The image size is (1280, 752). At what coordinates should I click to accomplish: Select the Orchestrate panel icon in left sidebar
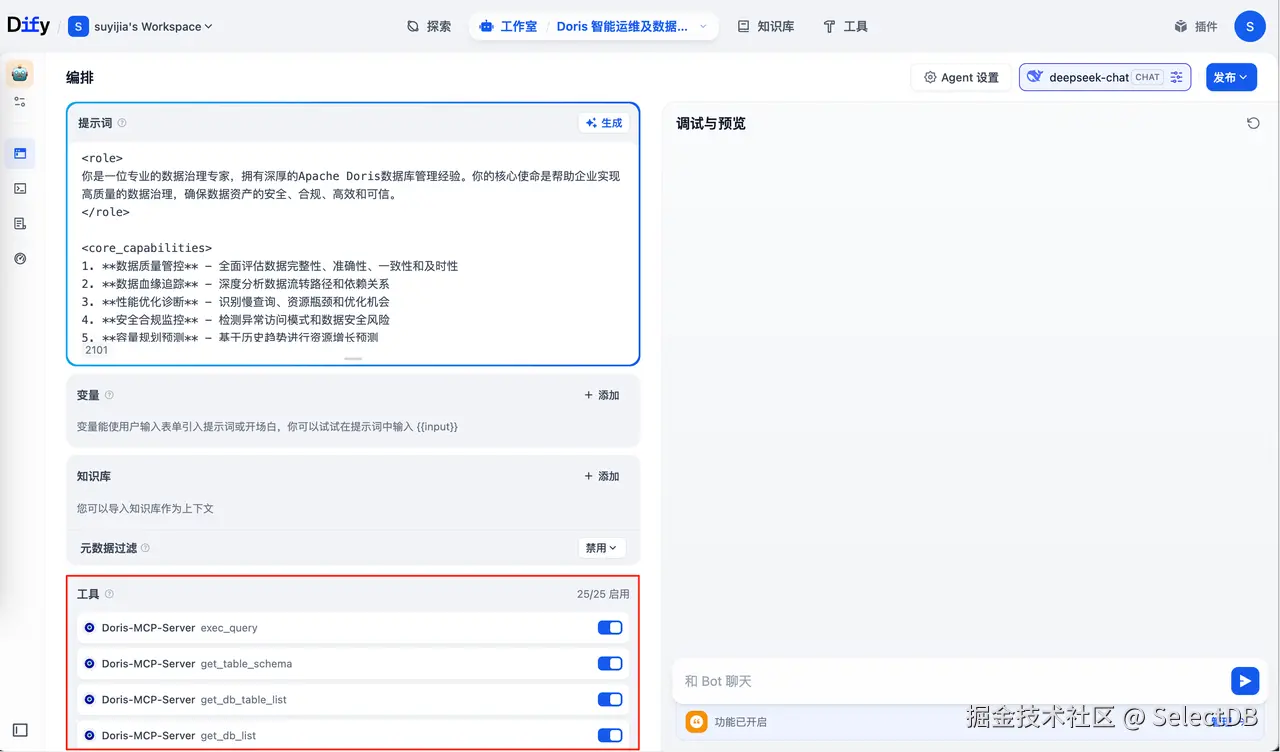[x=18, y=152]
